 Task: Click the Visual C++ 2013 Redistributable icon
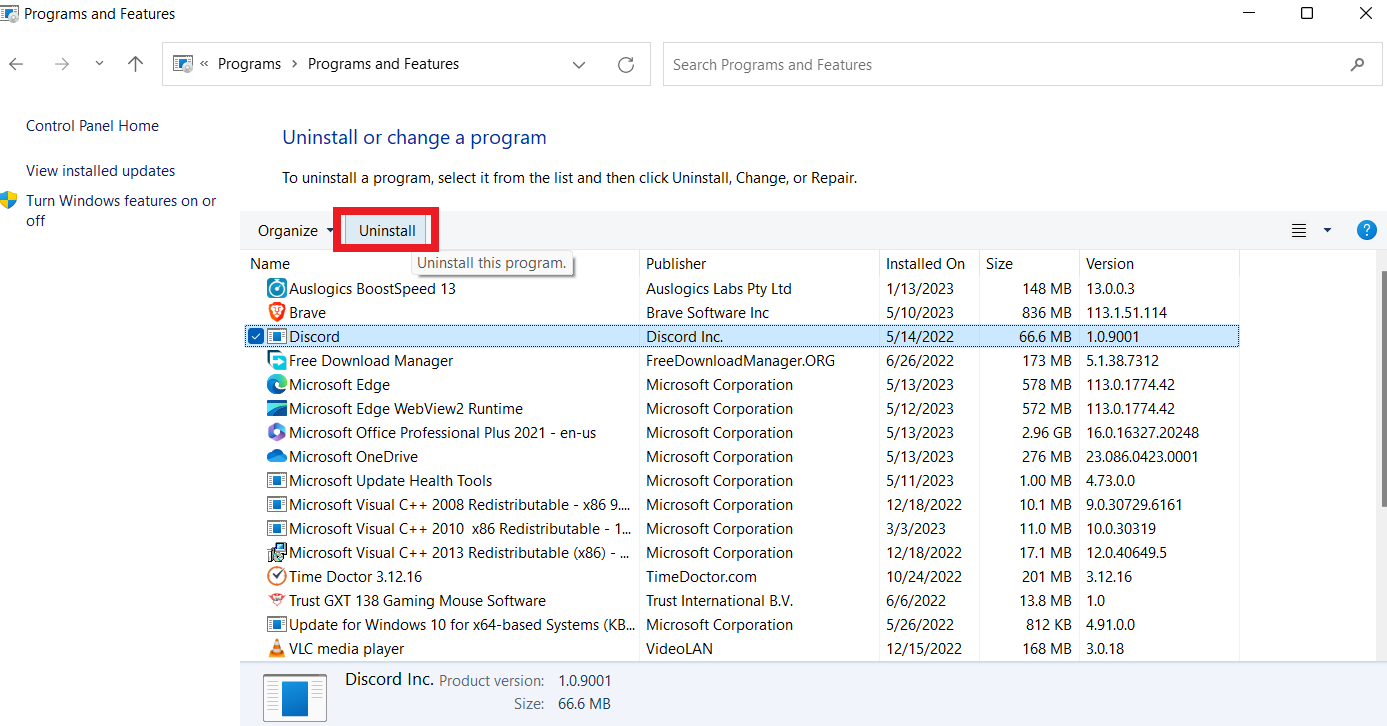(277, 552)
